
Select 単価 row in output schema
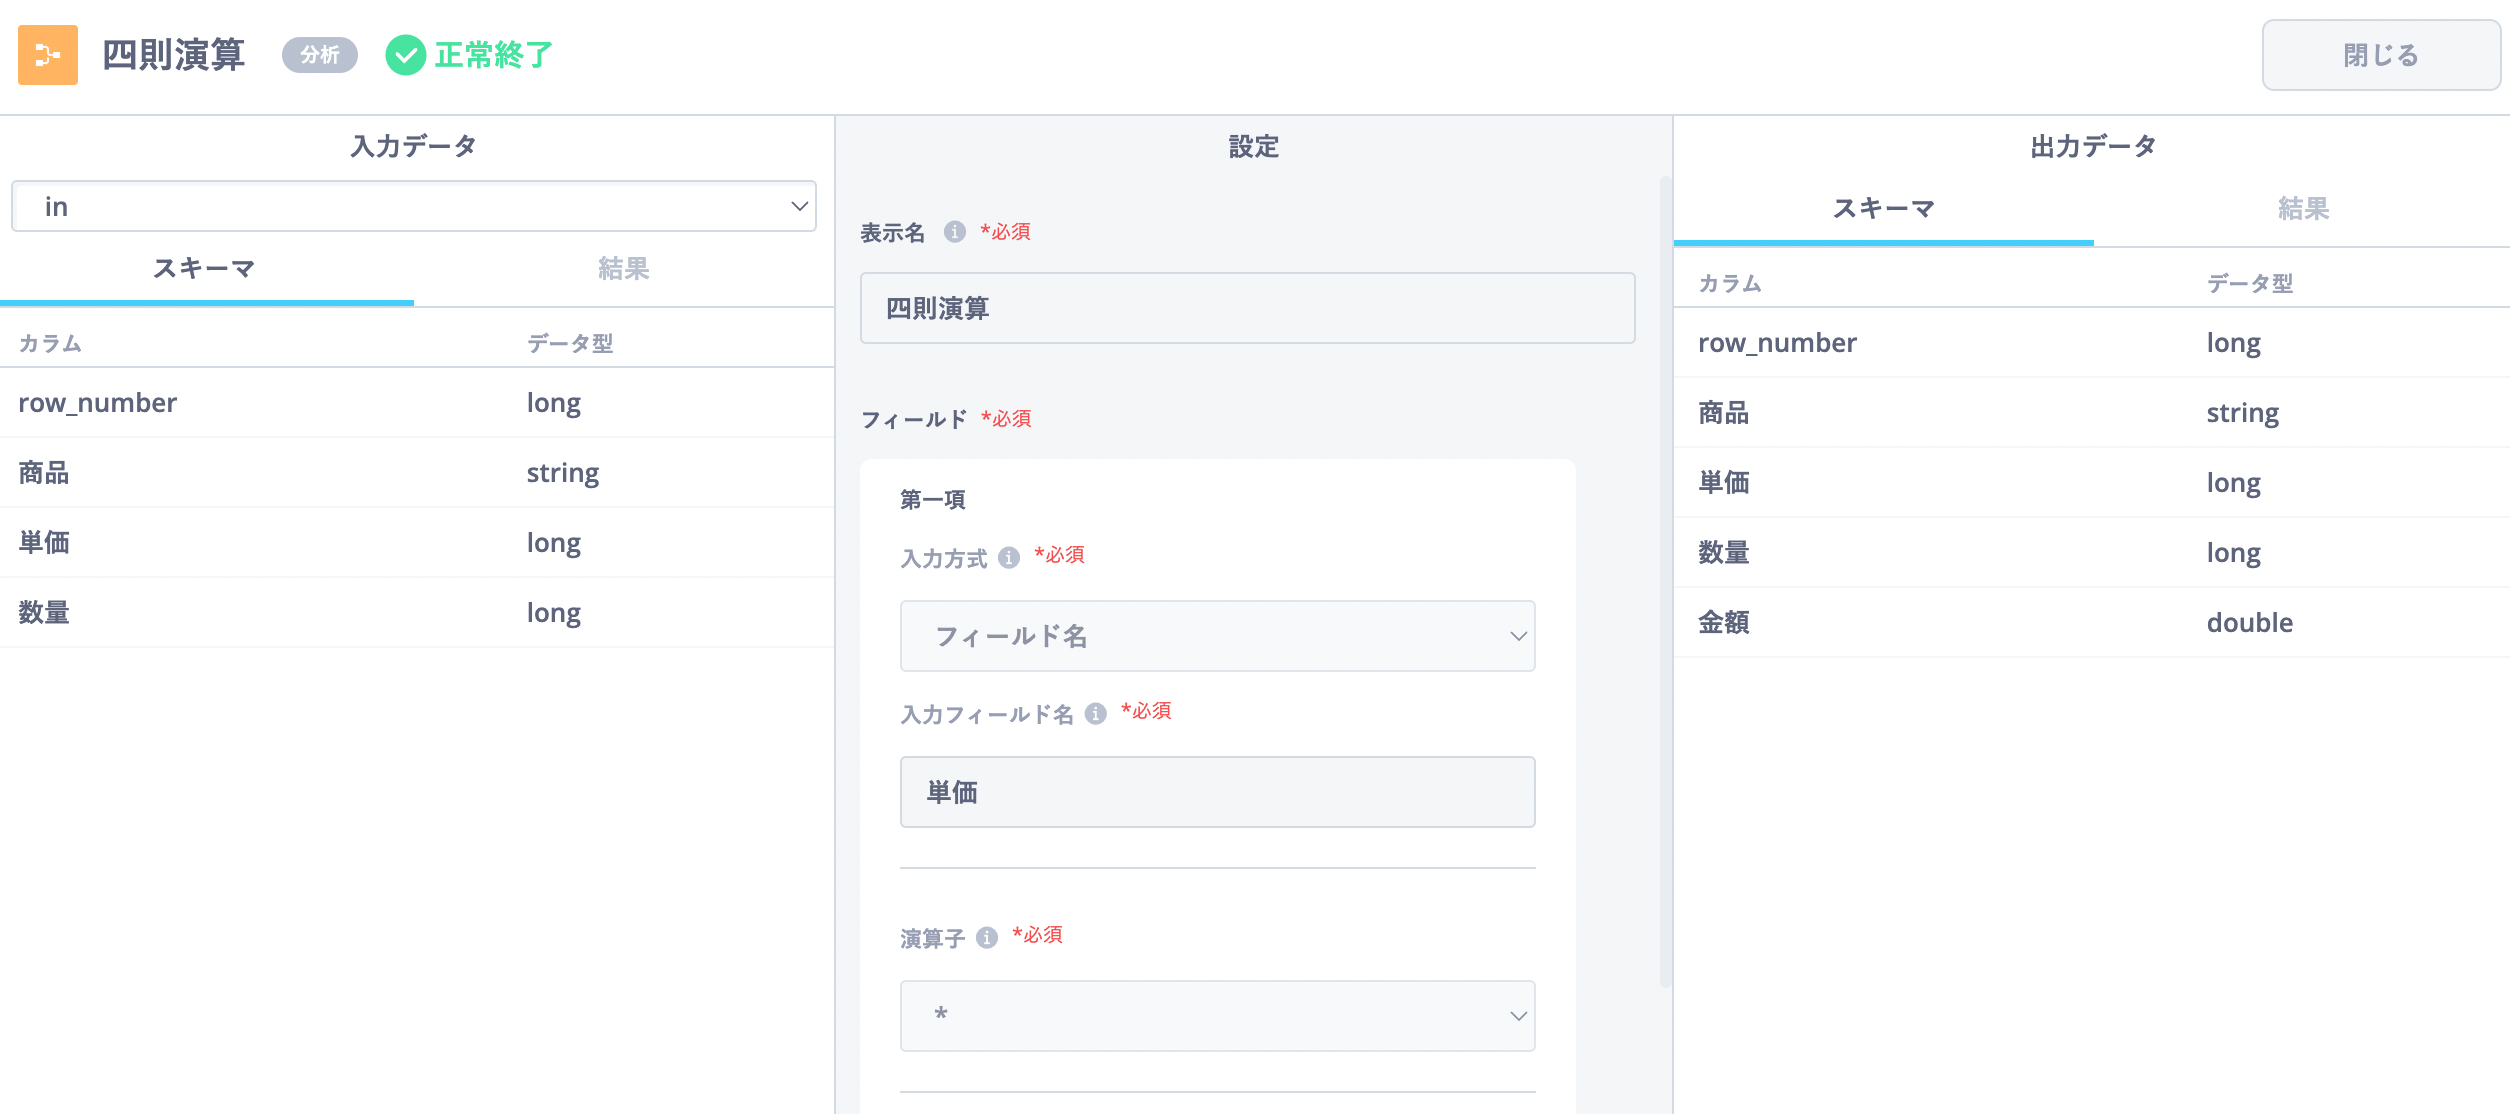point(2092,483)
